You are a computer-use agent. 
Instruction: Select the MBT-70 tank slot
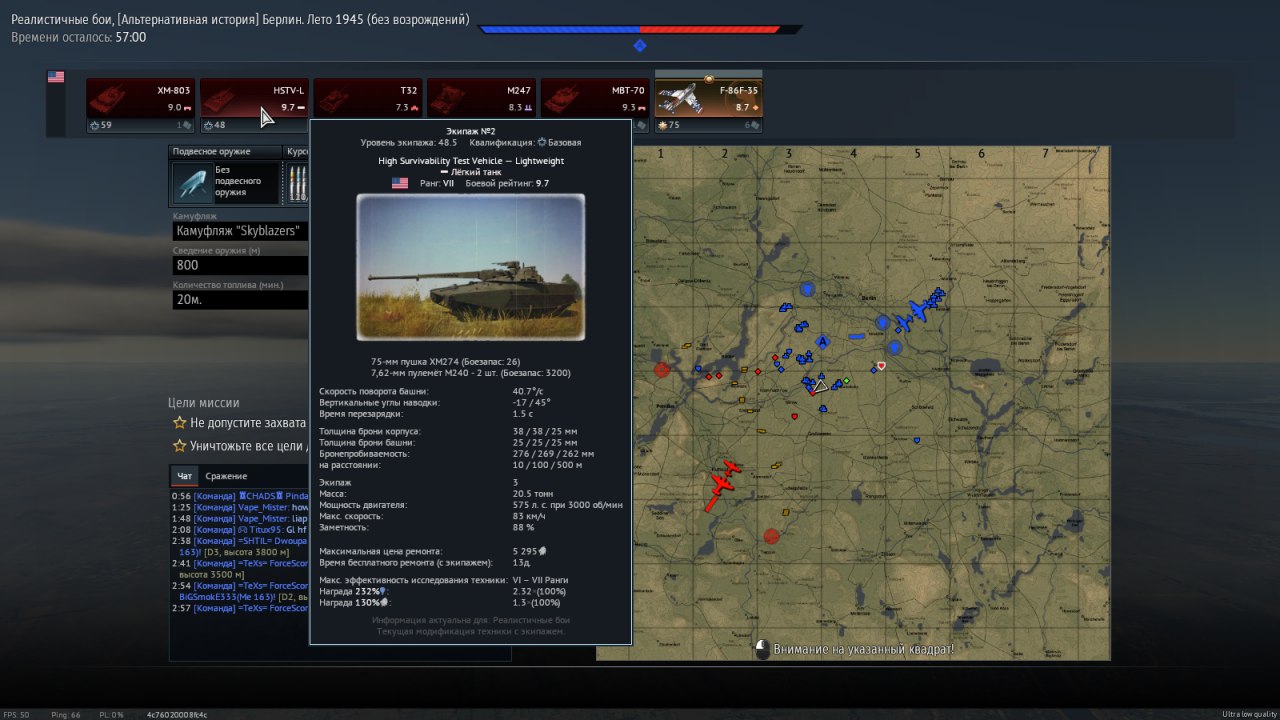coord(595,98)
